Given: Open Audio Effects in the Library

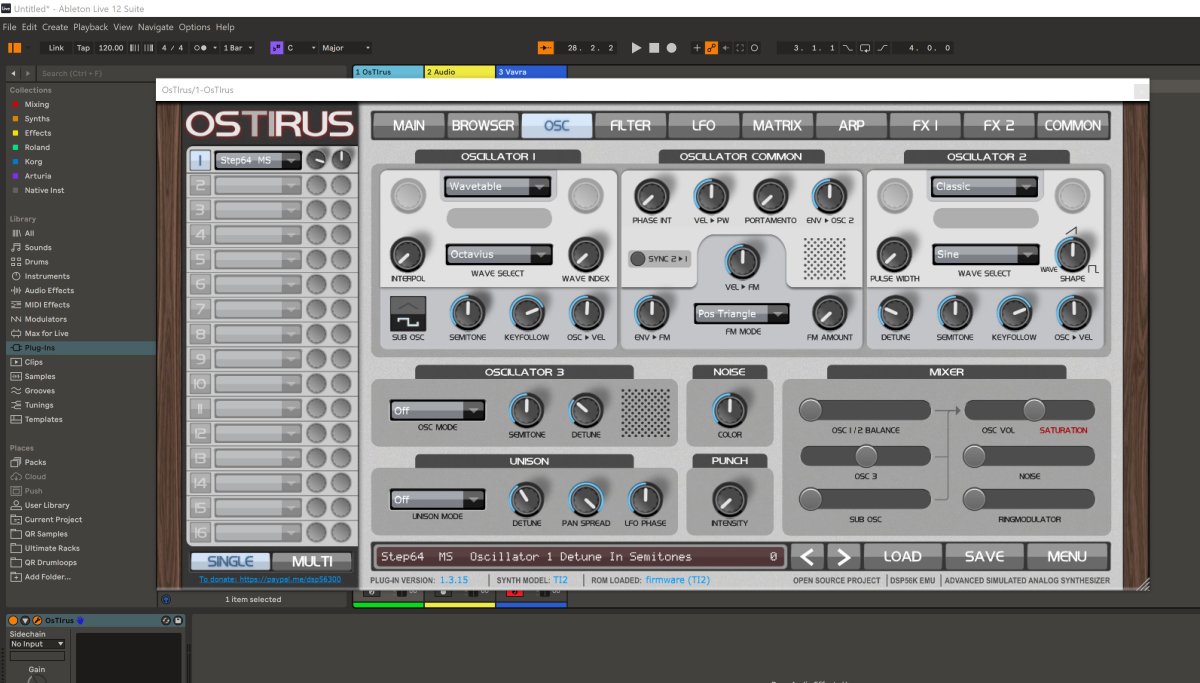Looking at the screenshot, I should point(49,290).
